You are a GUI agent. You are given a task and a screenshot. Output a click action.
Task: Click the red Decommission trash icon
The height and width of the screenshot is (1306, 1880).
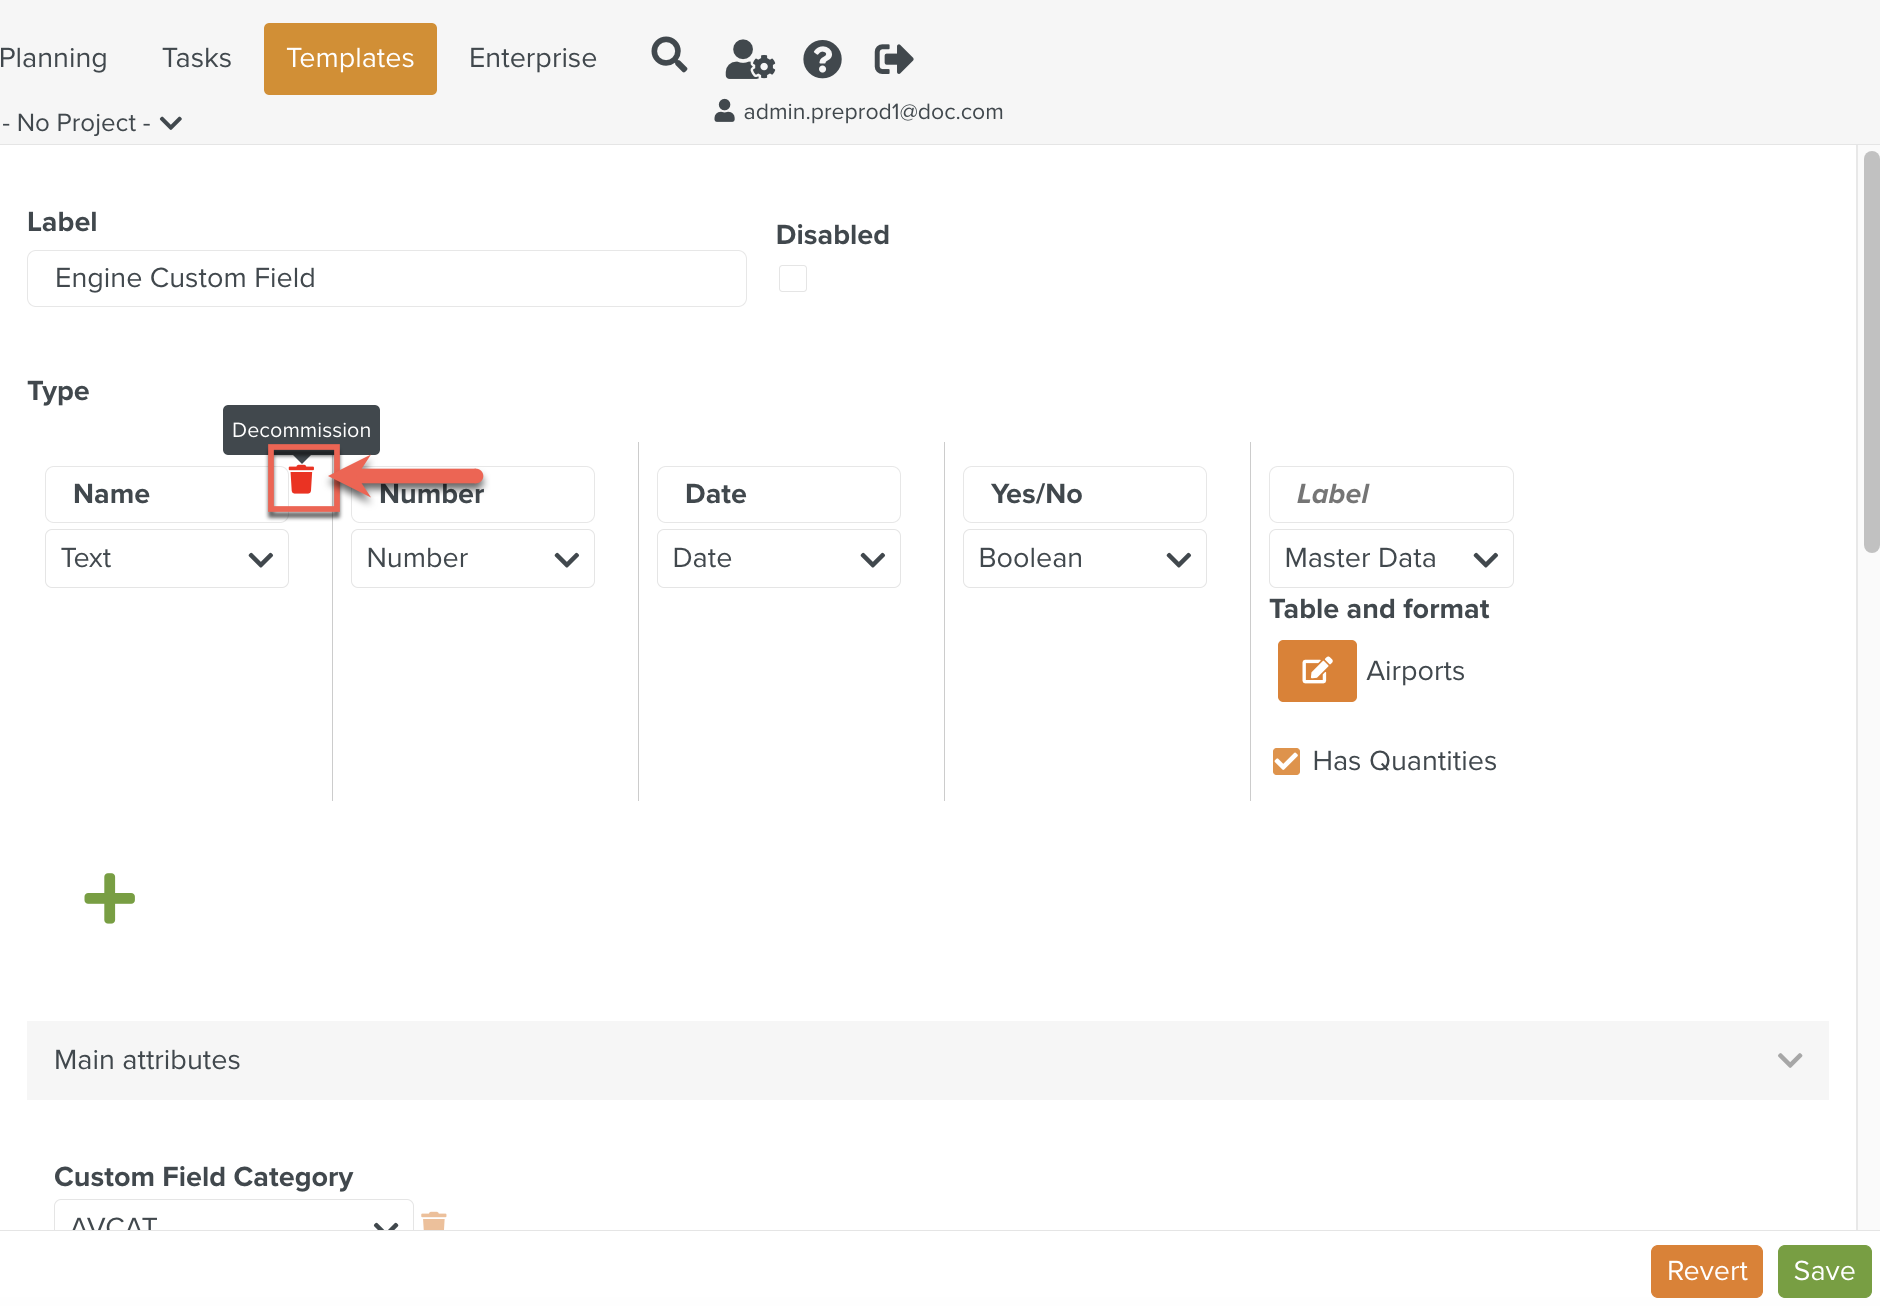[x=302, y=480]
